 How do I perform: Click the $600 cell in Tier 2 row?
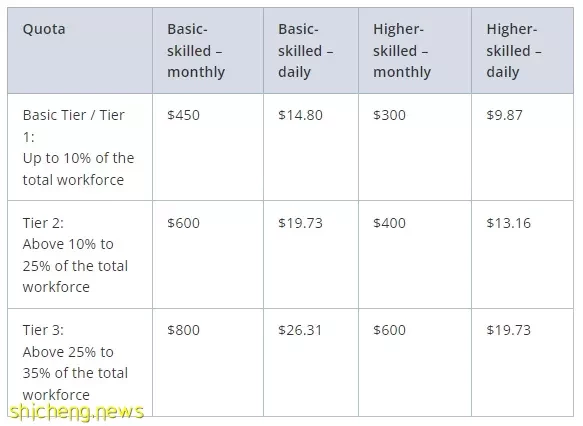coord(208,255)
